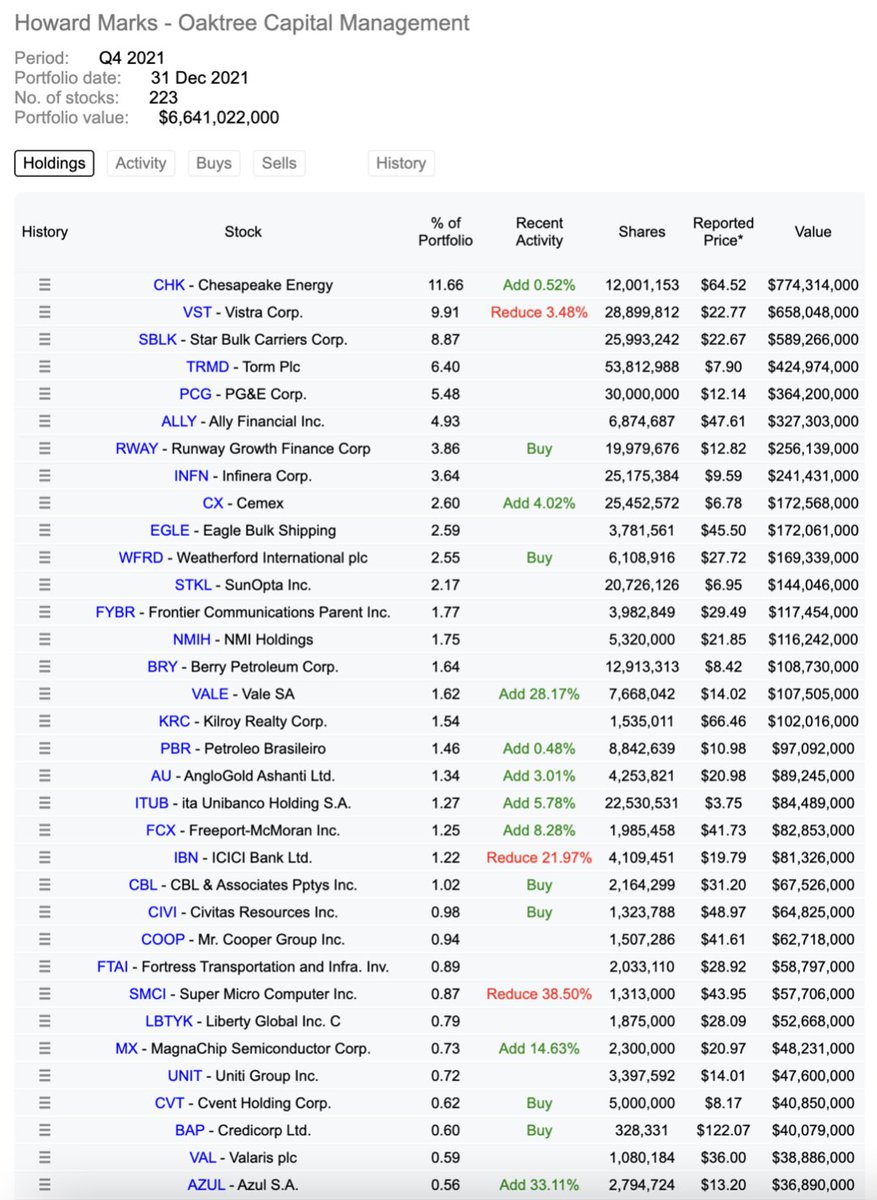Open history icon for Berry Petroleum row
Image resolution: width=877 pixels, height=1200 pixels.
coord(44,666)
